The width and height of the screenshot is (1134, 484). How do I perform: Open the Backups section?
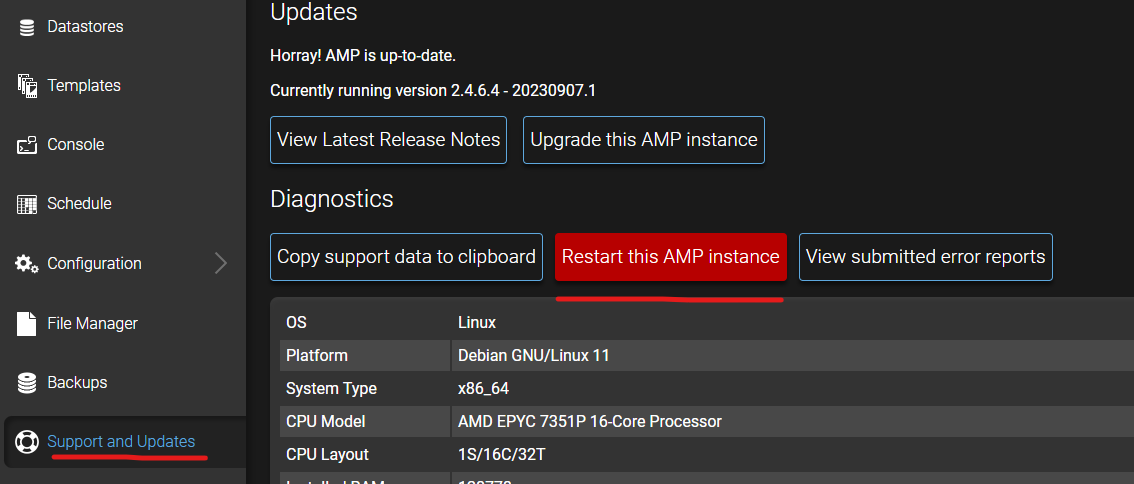tap(77, 382)
